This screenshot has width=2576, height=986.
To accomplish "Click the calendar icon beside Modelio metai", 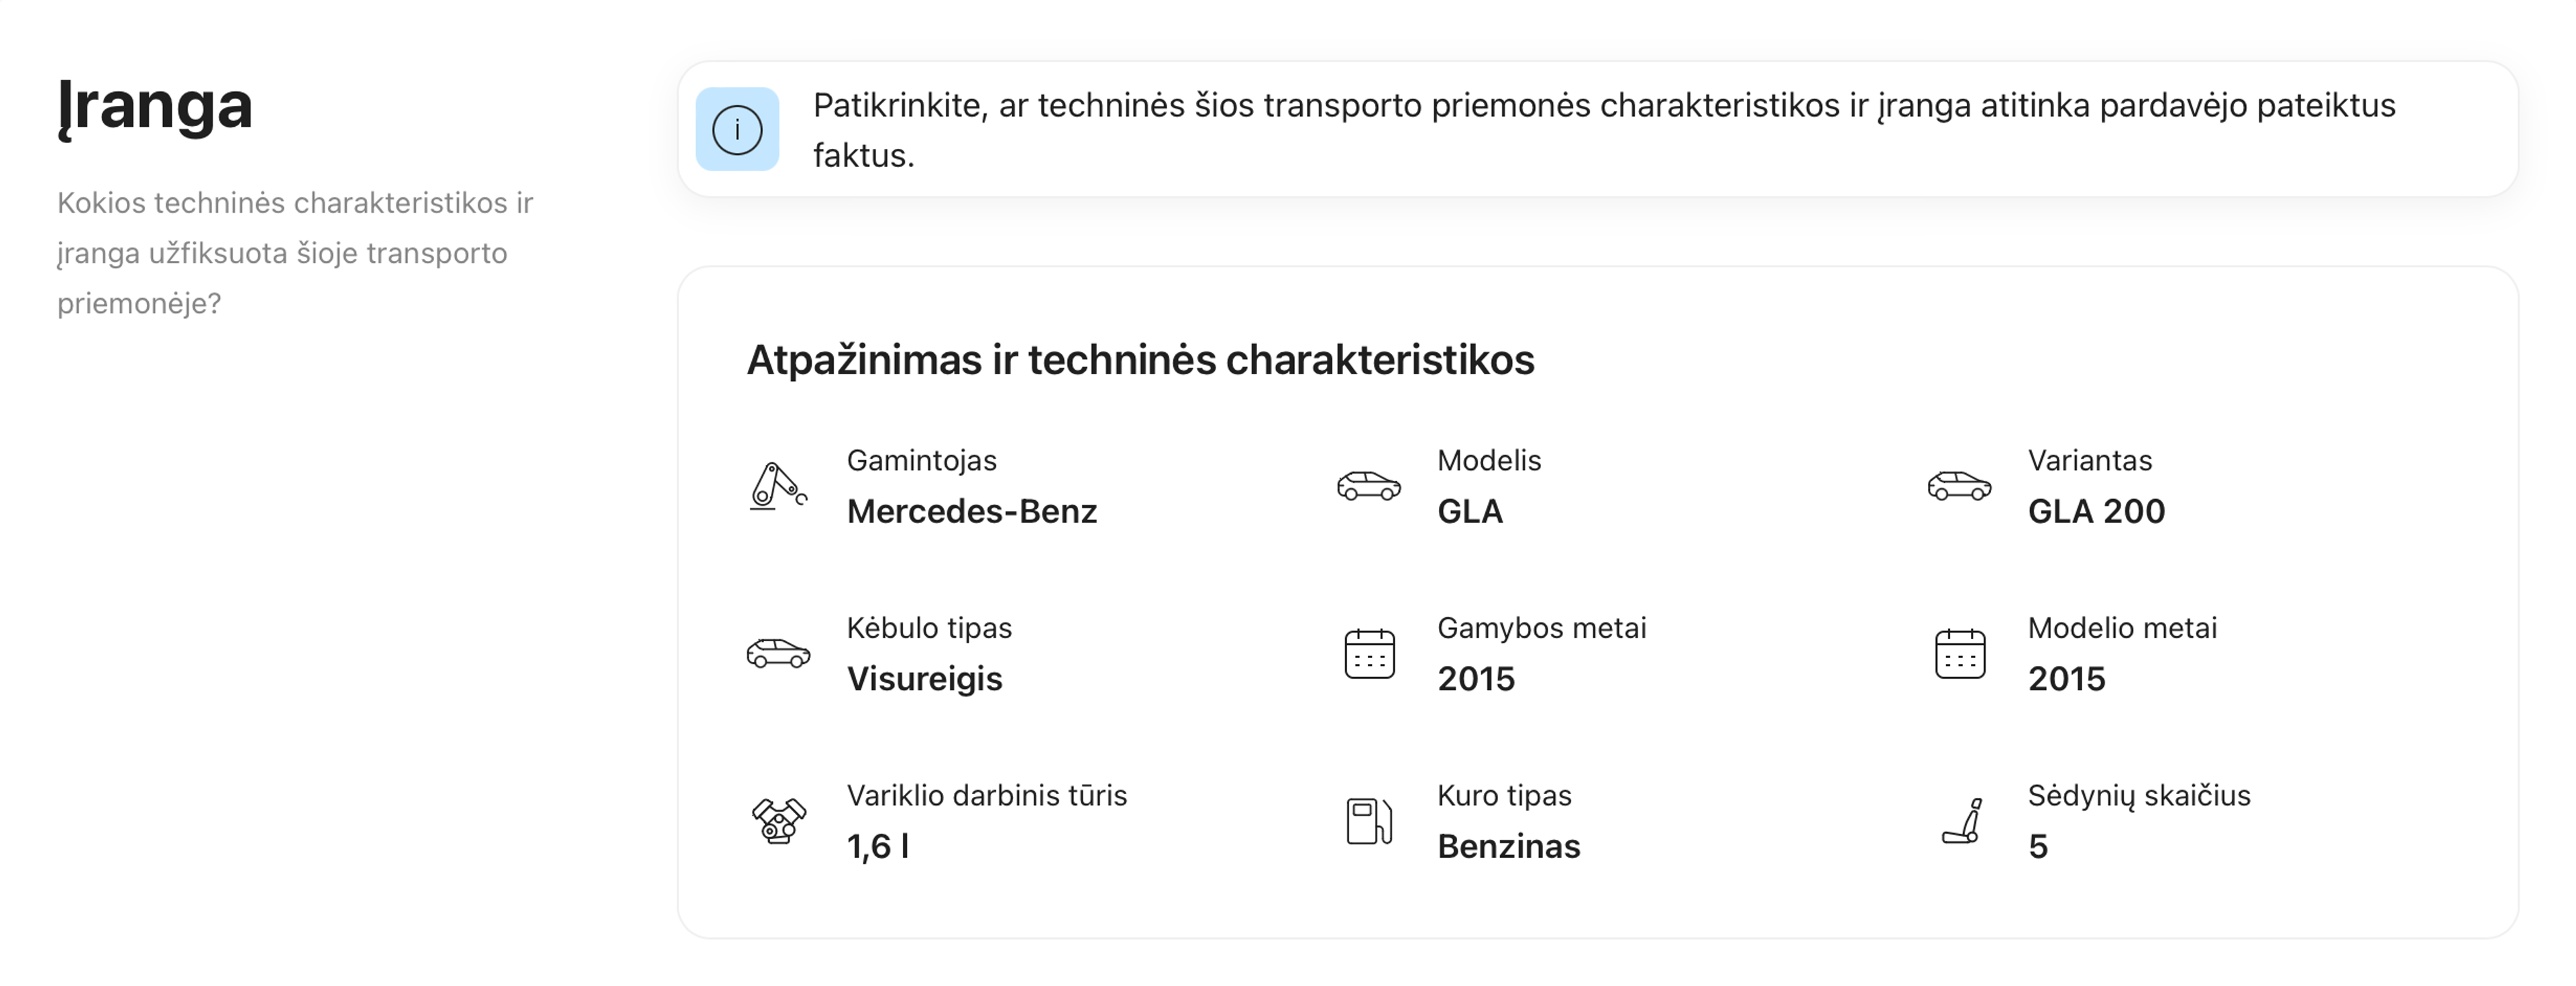I will [1959, 654].
